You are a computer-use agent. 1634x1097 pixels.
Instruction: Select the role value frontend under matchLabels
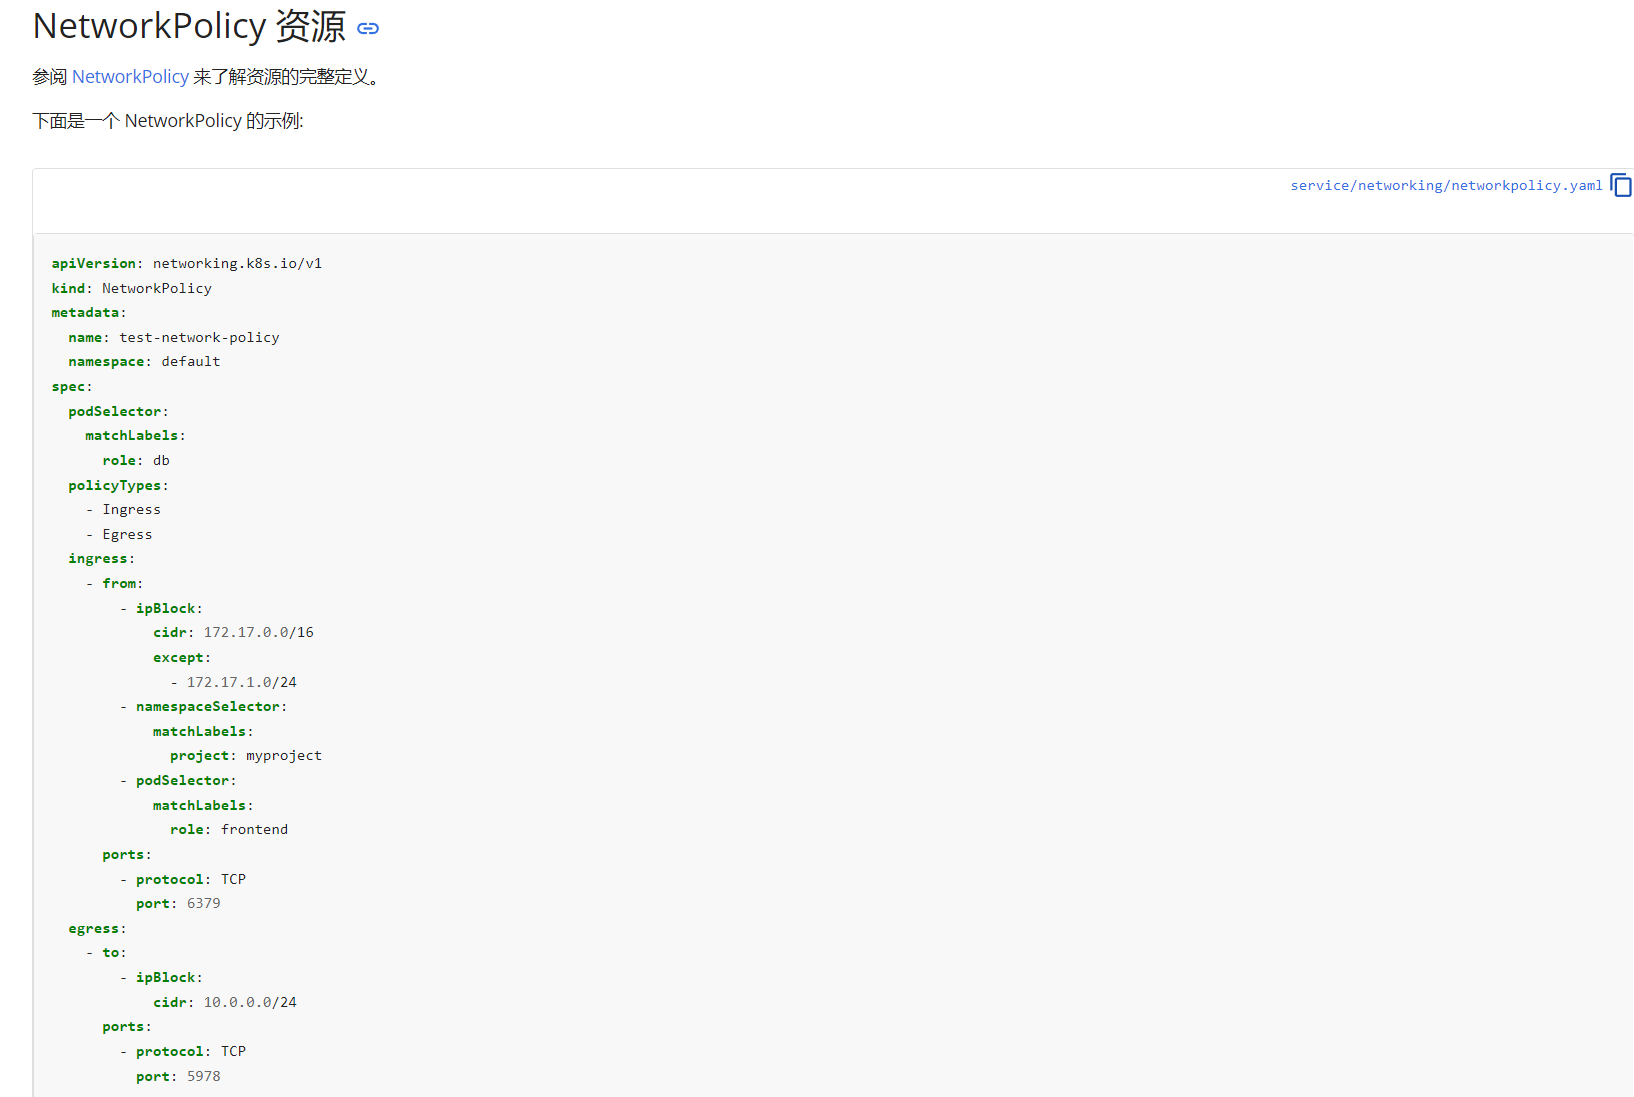(x=254, y=829)
